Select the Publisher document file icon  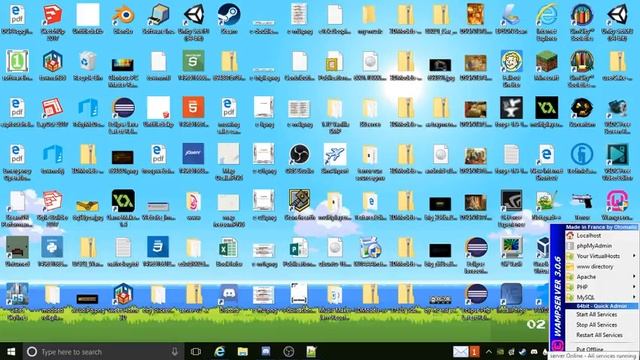[299, 247]
